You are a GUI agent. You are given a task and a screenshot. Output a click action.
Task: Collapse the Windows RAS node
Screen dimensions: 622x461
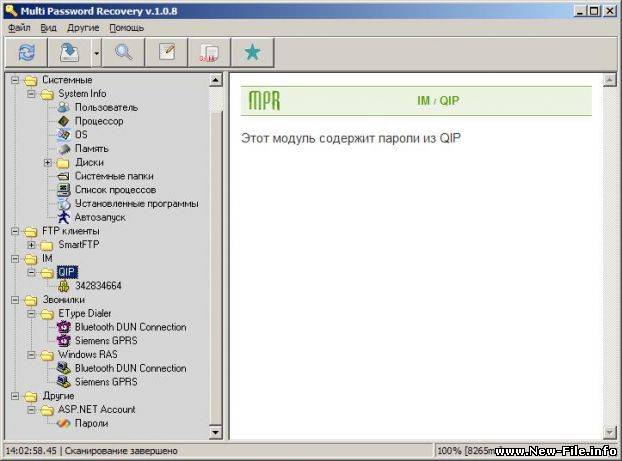point(31,355)
